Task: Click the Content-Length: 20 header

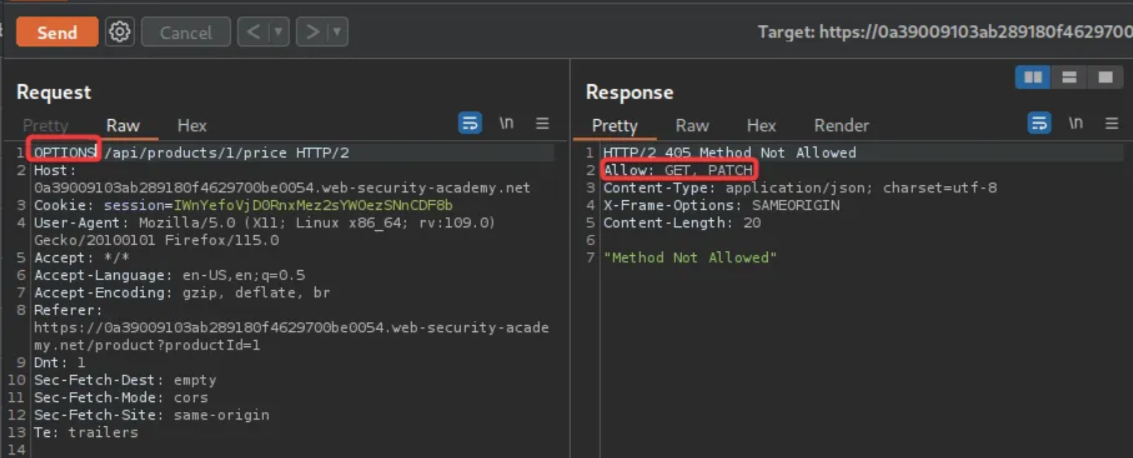Action: pyautogui.click(x=682, y=222)
